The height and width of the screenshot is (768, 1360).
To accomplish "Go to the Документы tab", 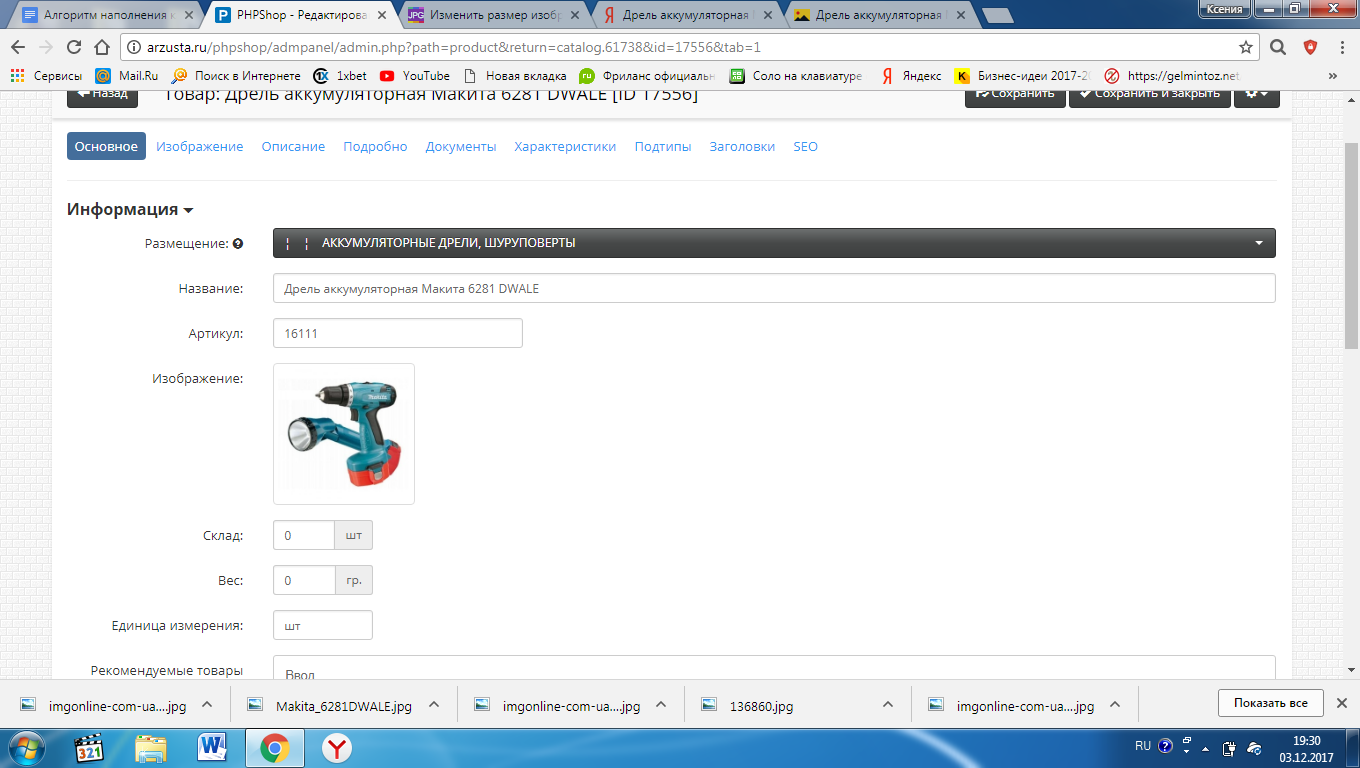I will click(461, 146).
